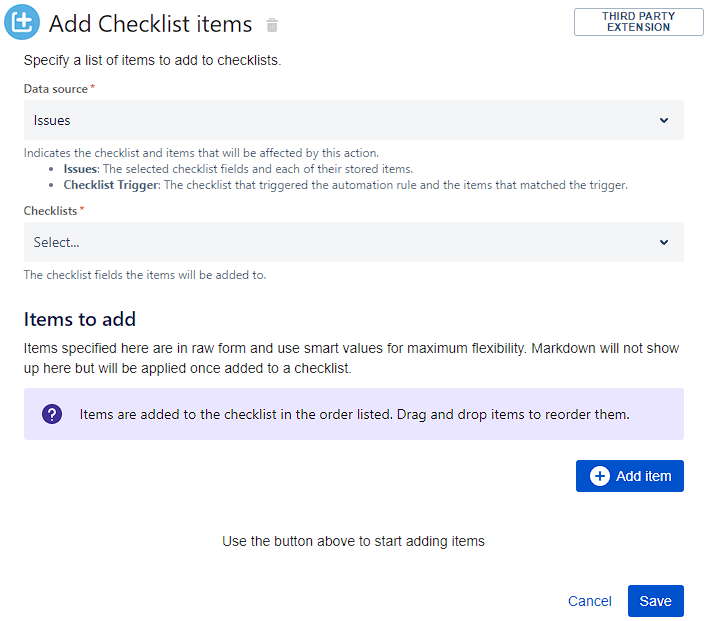This screenshot has height=621, width=708.
Task: Click the Data source field label
Action: coord(56,89)
